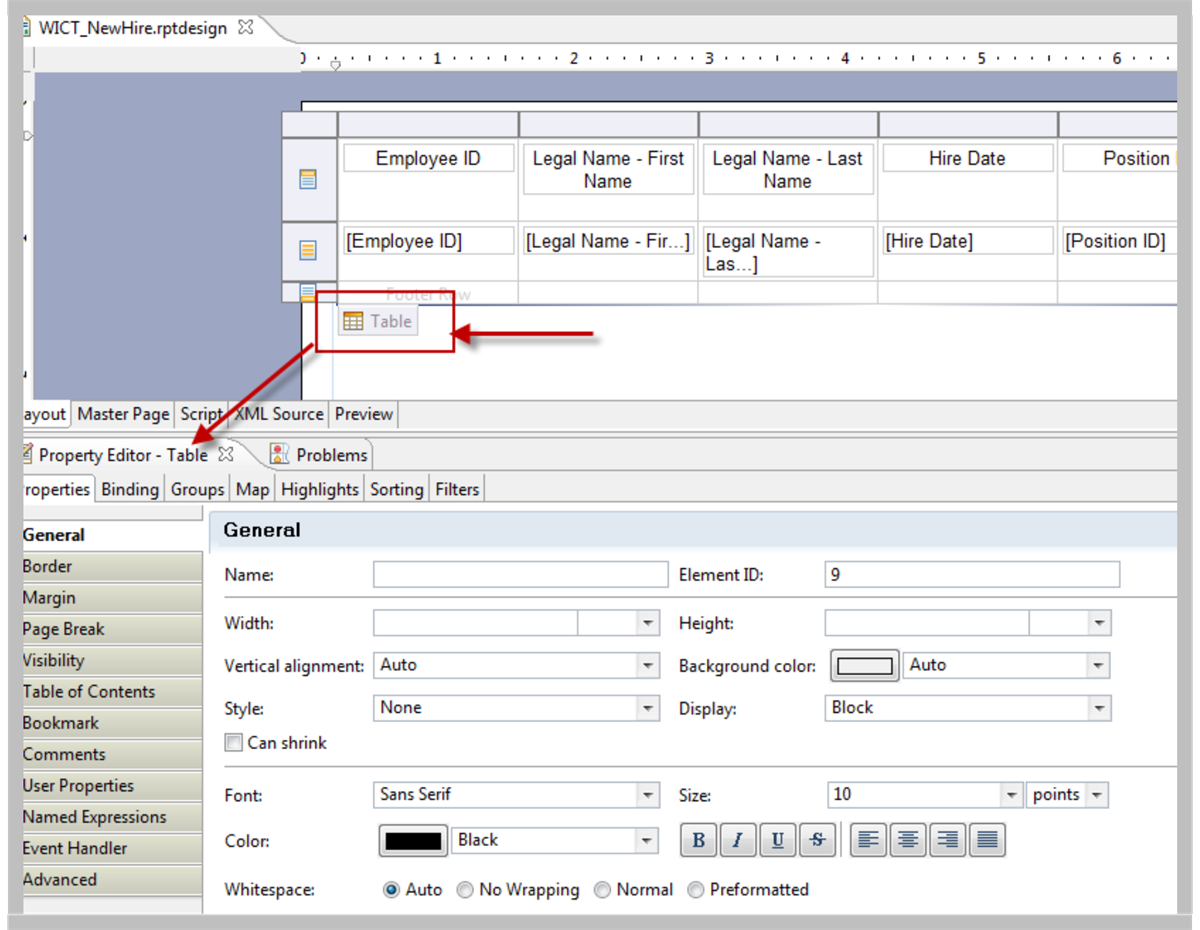Select the Margin property category
This screenshot has width=1200, height=930.
[x=110, y=598]
